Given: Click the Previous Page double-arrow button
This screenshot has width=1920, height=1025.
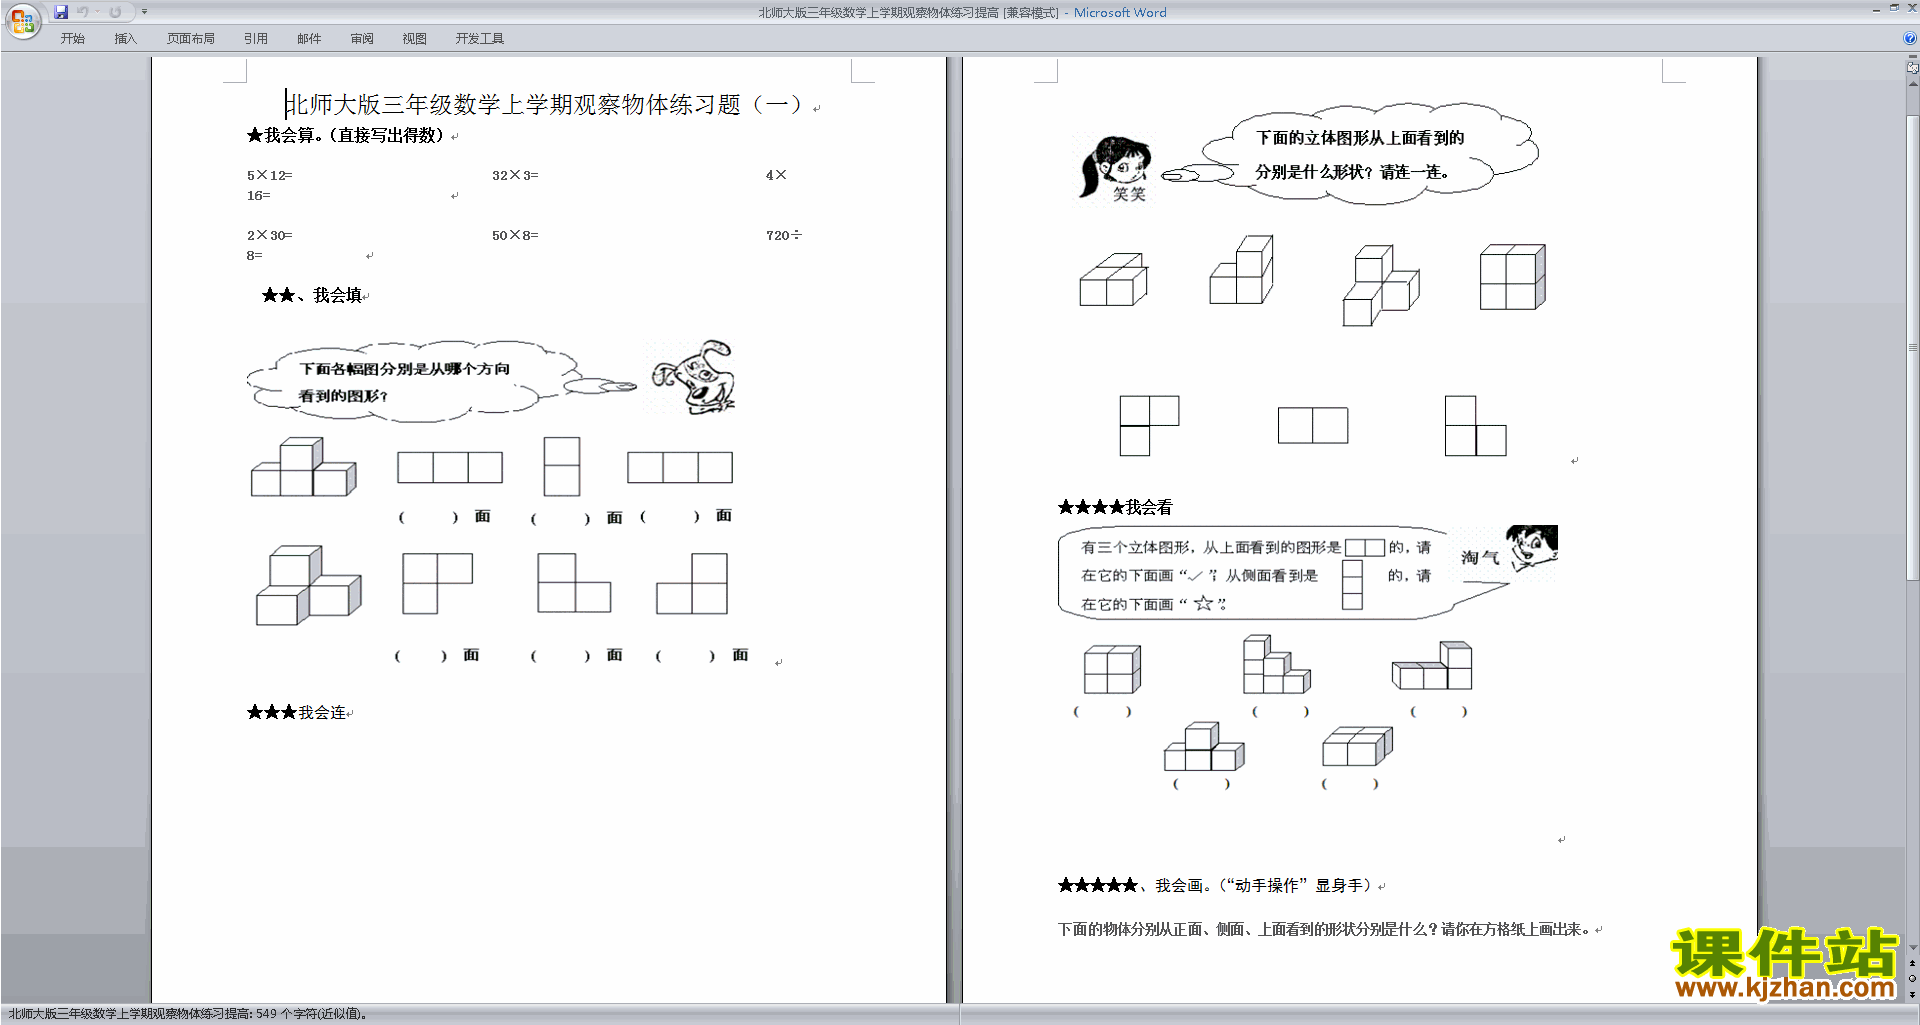Looking at the screenshot, I should coord(1913,963).
